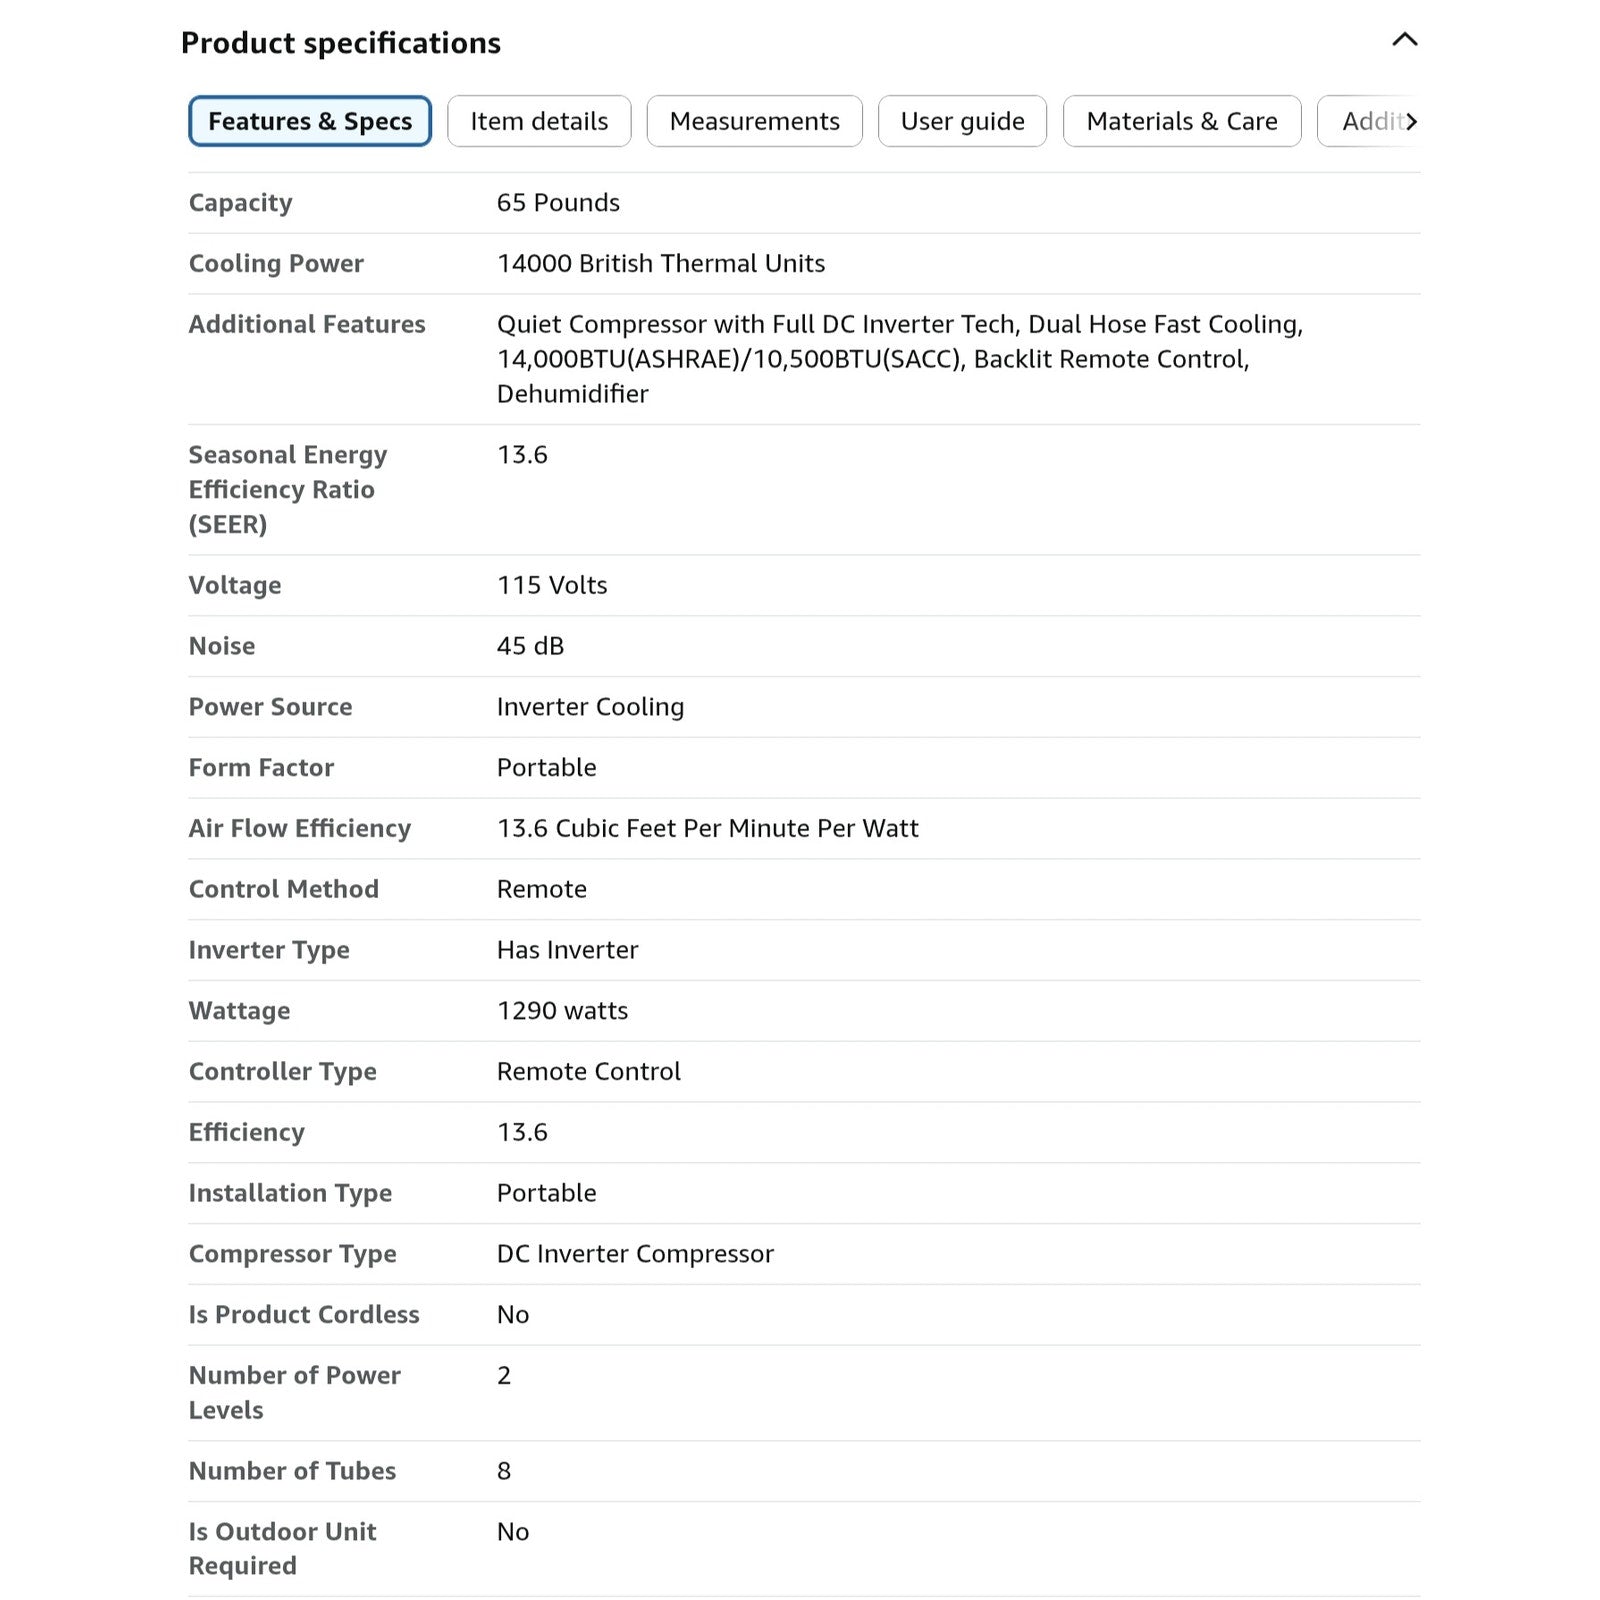Click the 115 Volts value
This screenshot has width=1600, height=1600.
click(552, 585)
